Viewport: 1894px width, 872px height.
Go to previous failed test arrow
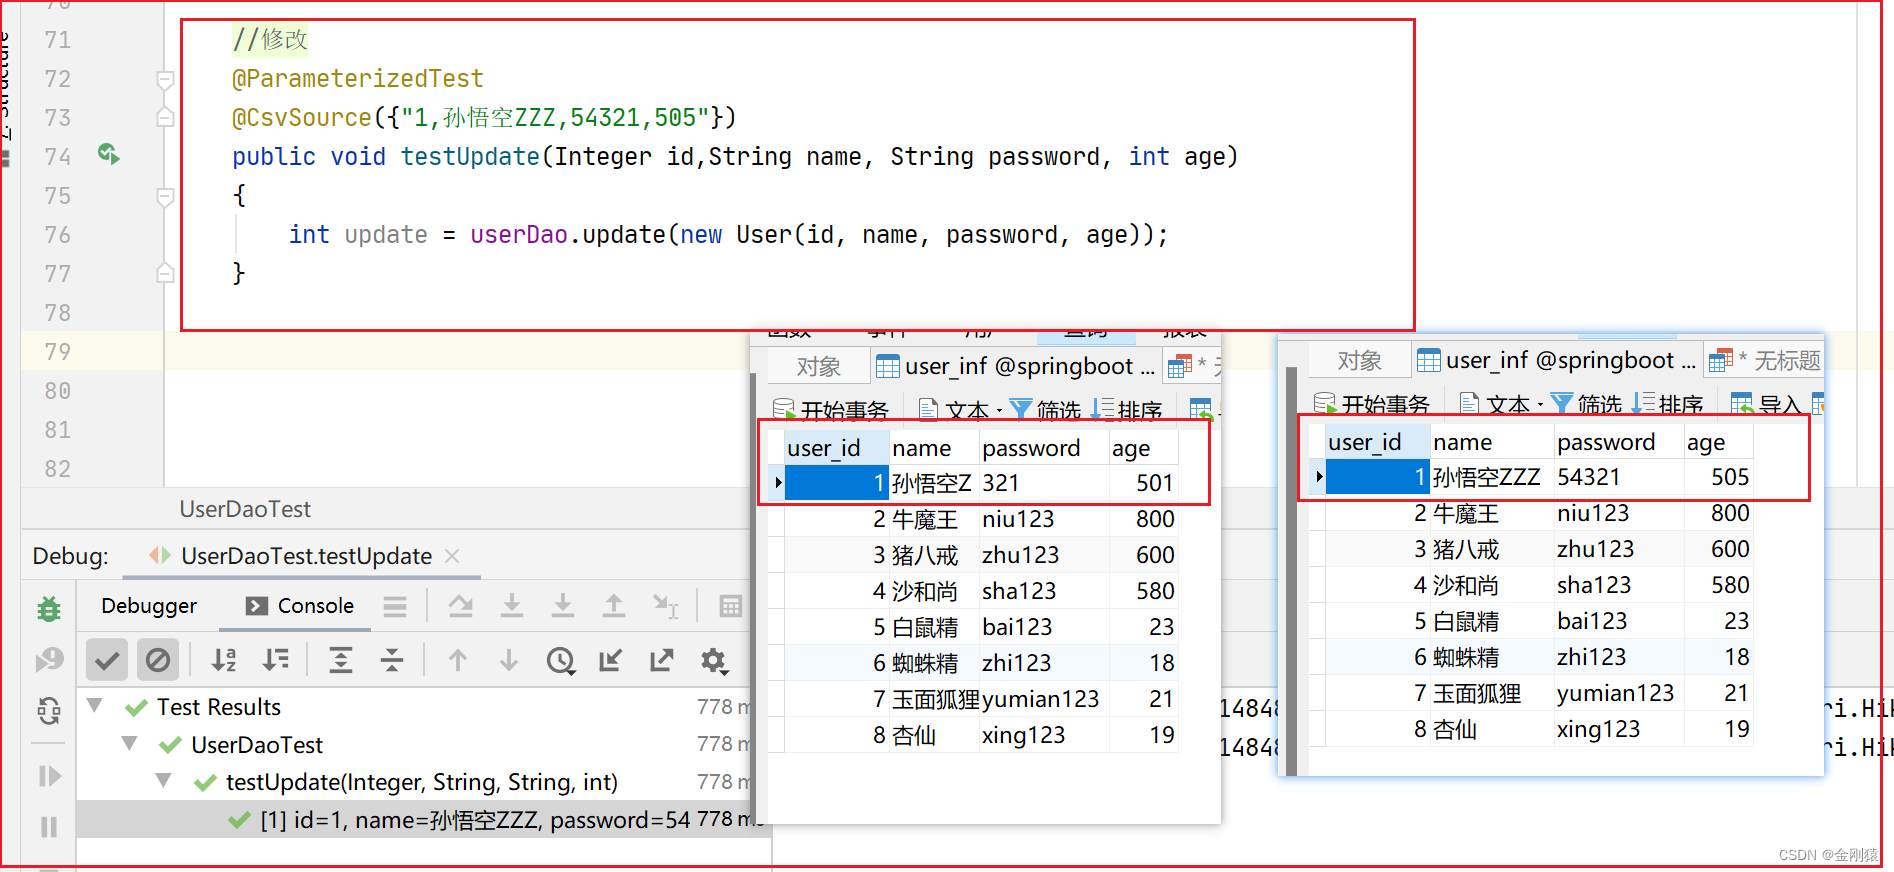click(x=458, y=660)
